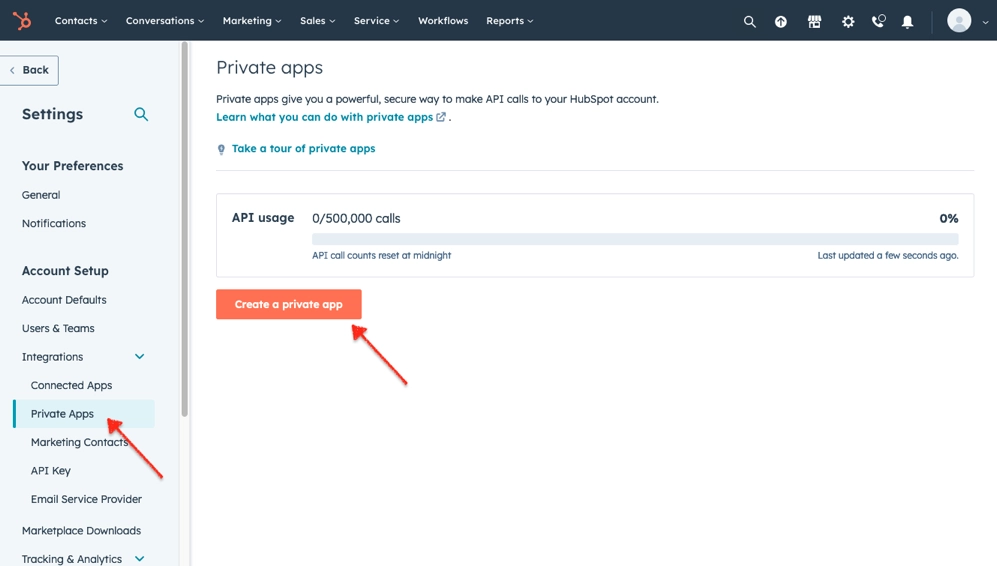
Task: Start Take a tour of private apps
Action: click(303, 148)
